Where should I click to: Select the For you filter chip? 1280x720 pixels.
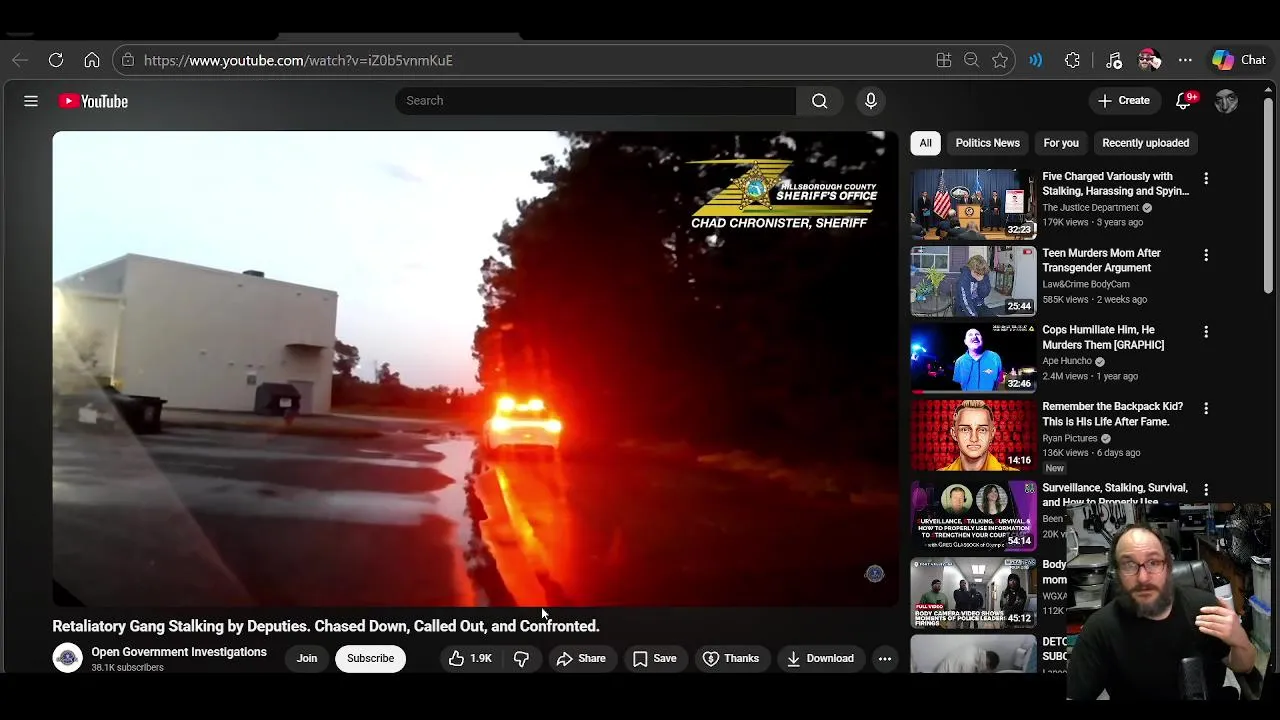coord(1061,143)
